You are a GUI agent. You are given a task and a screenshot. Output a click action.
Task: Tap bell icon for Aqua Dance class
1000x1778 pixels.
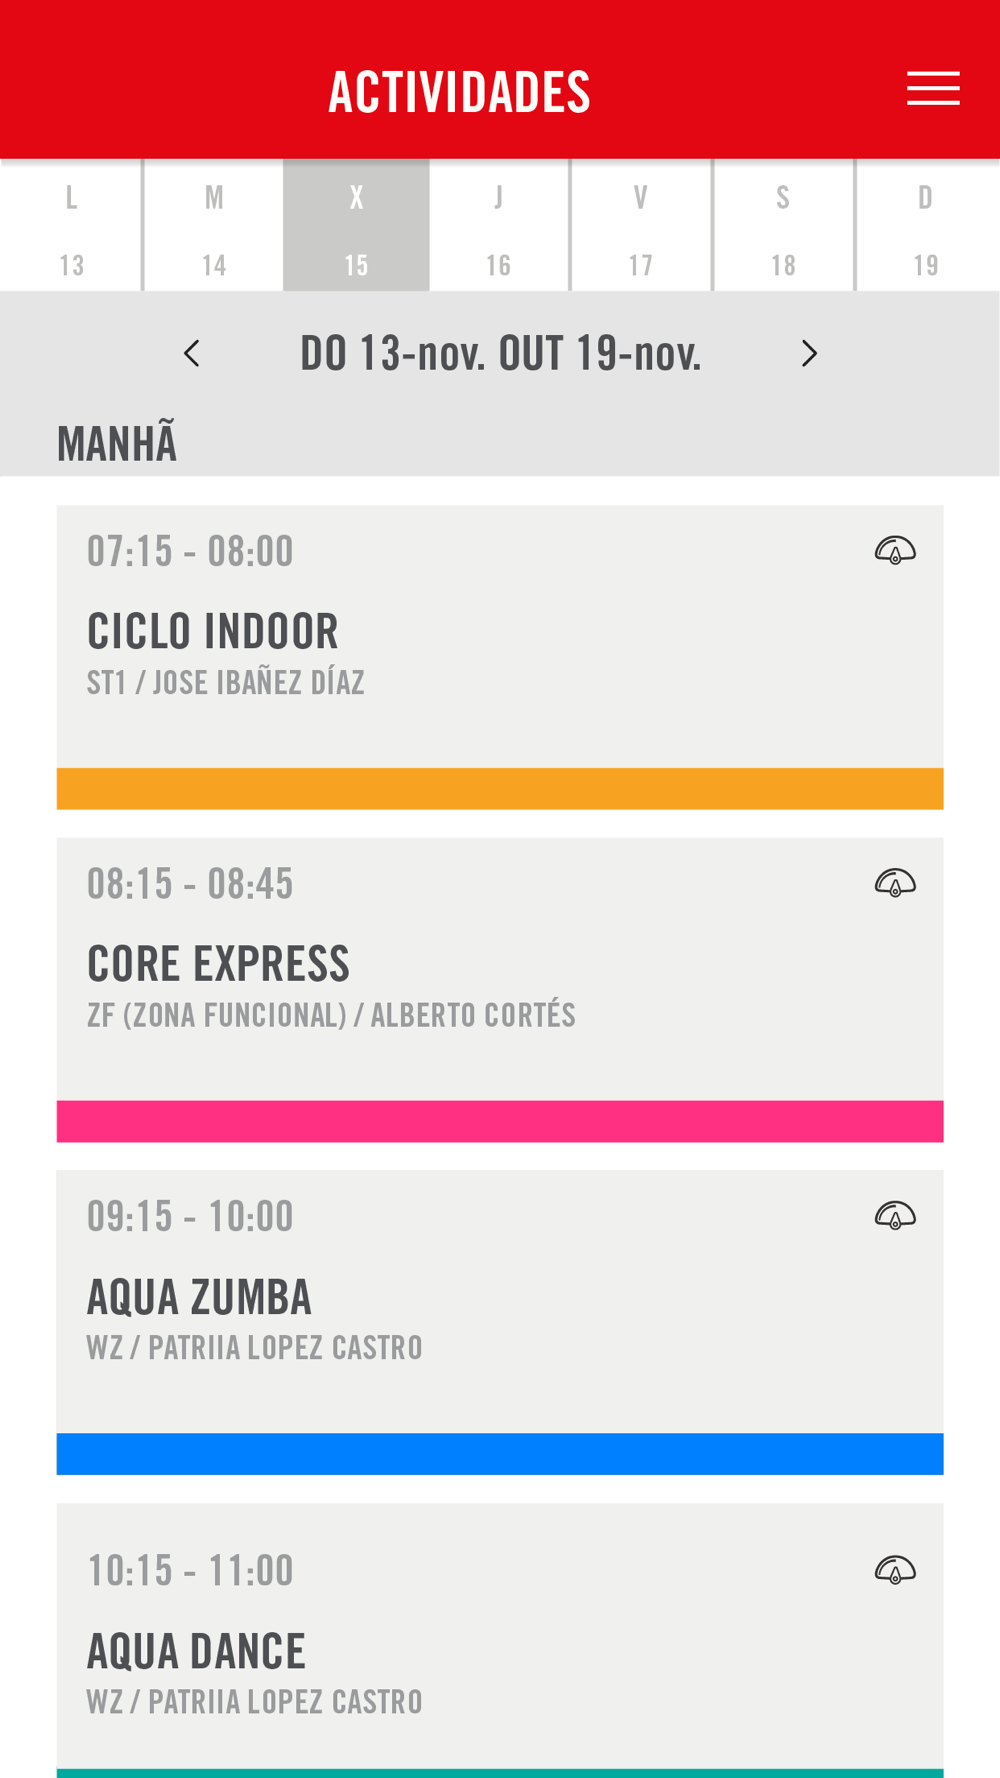[895, 1570]
